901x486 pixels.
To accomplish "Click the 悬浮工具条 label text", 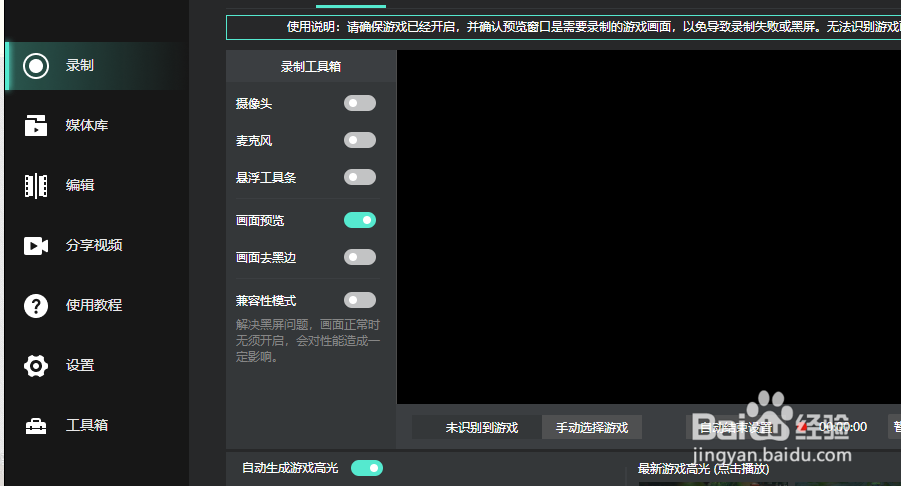I will click(x=265, y=178).
